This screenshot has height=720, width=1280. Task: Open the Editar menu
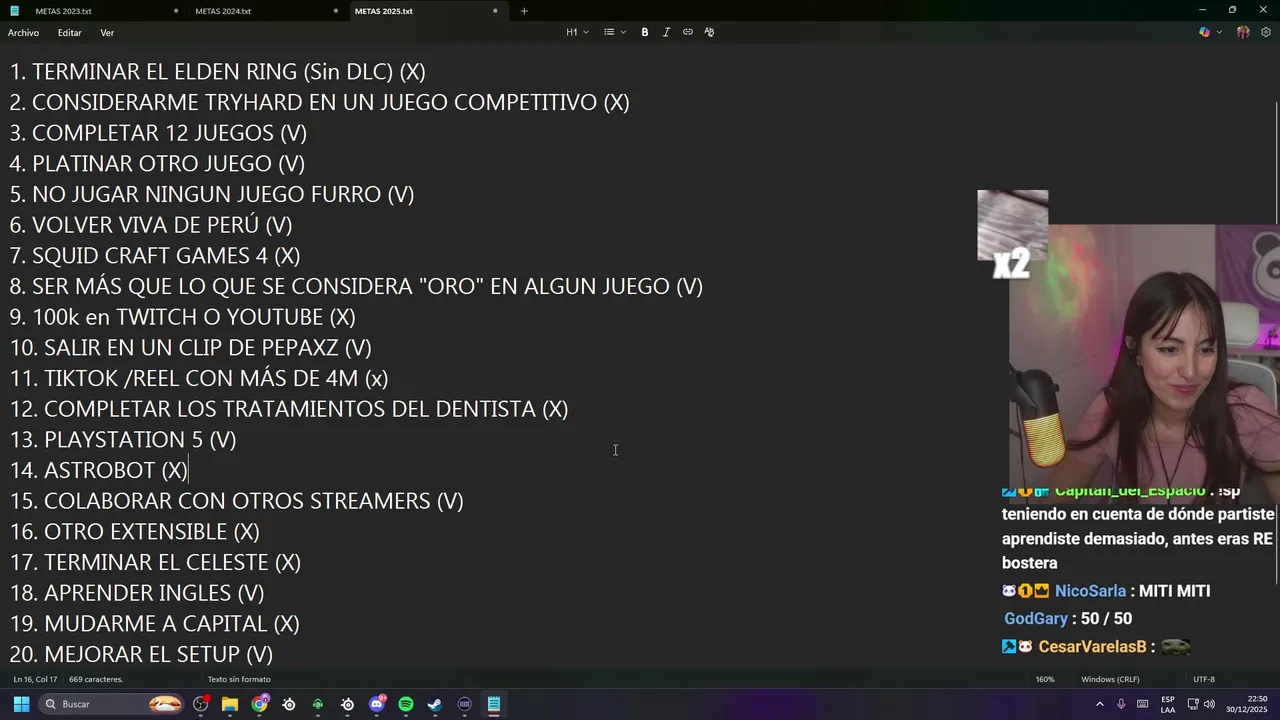pos(69,33)
